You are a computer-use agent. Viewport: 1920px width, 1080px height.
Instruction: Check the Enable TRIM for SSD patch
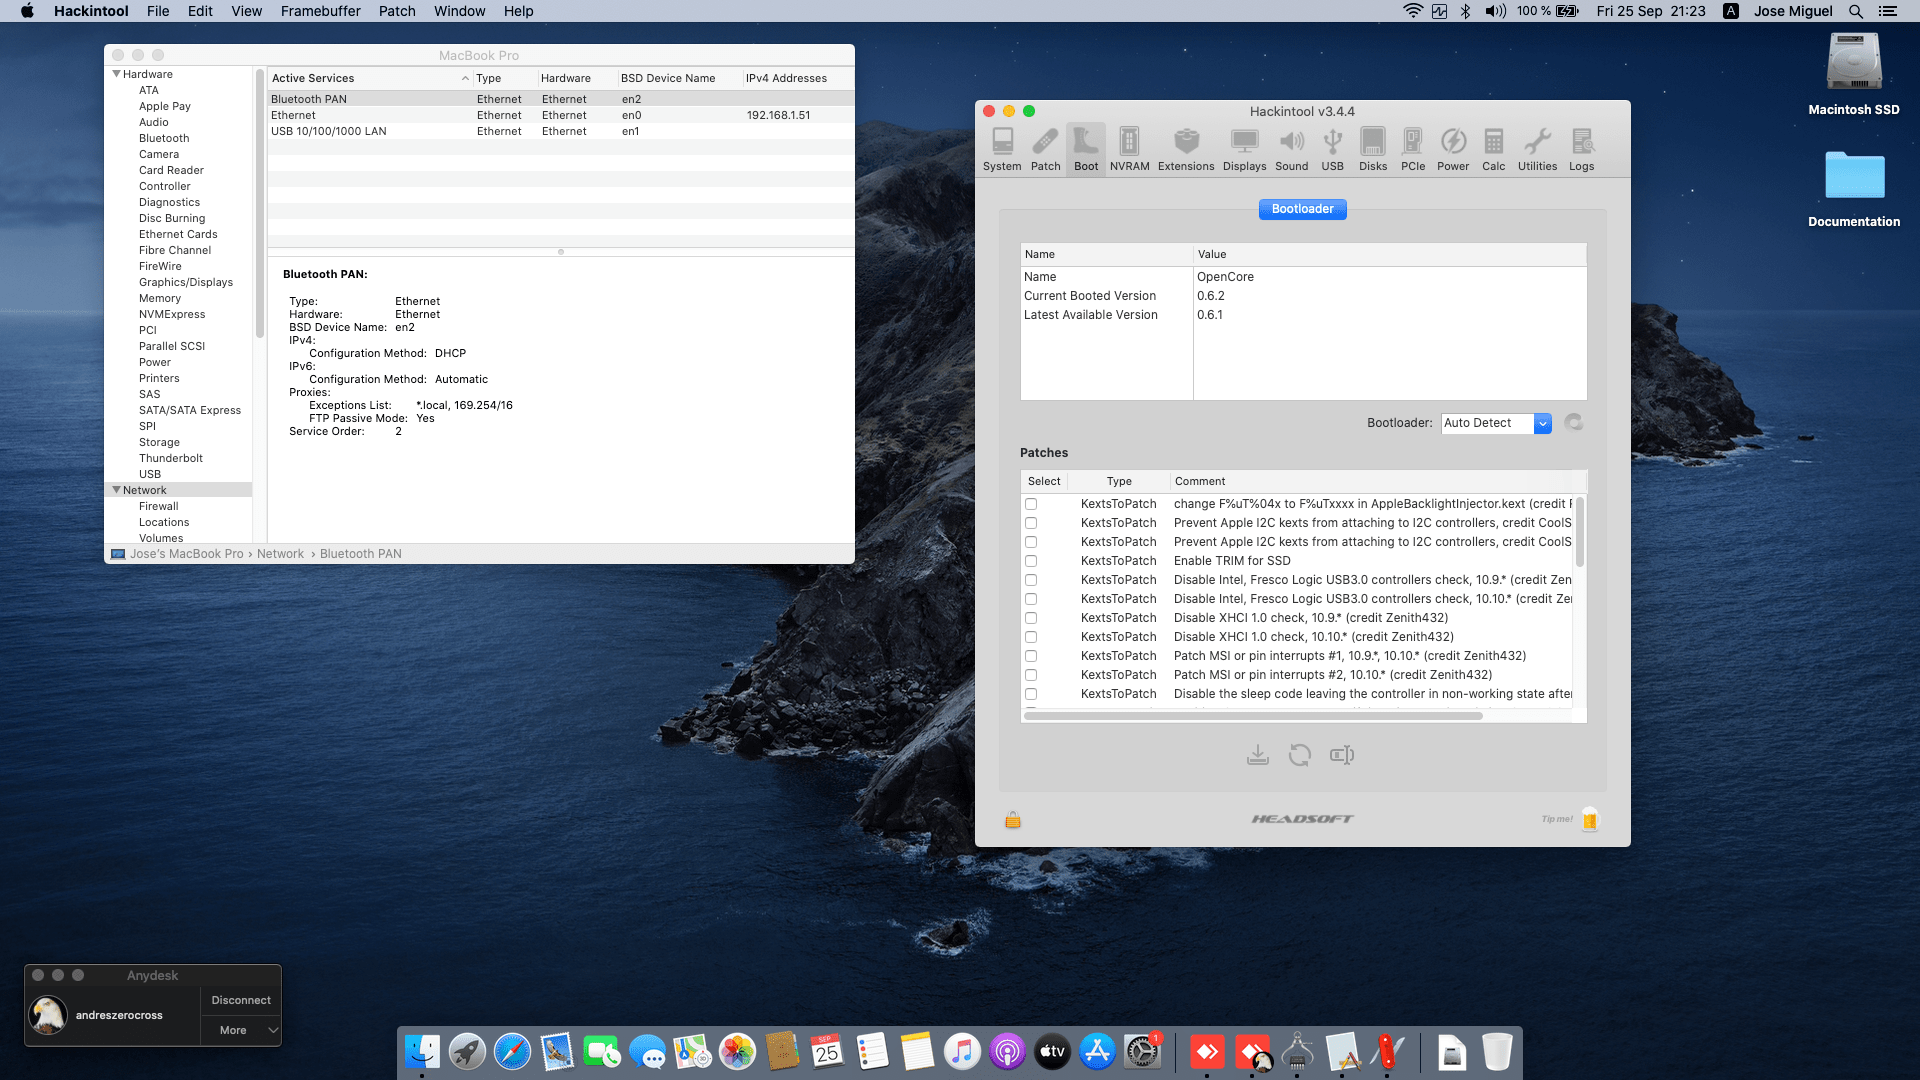(1030, 561)
